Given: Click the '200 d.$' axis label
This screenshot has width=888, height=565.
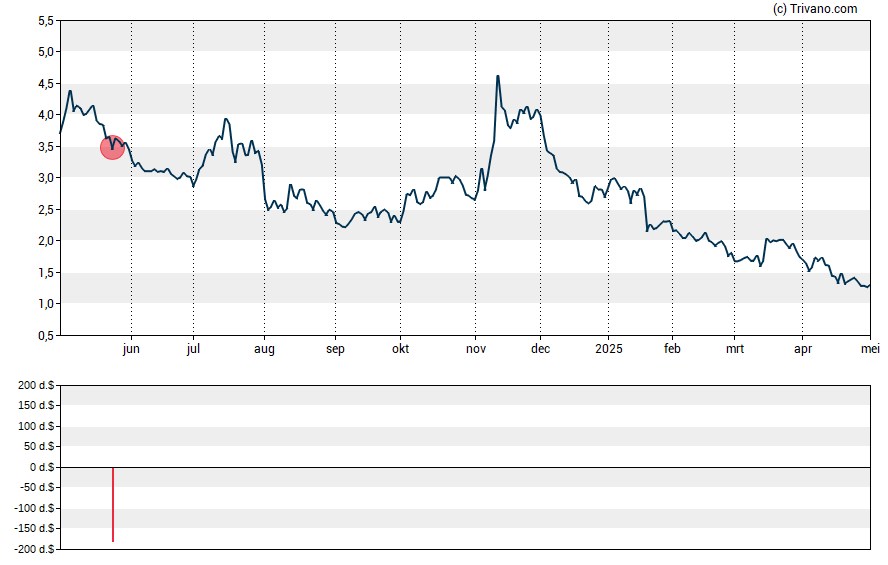Looking at the screenshot, I should pos(36,386).
